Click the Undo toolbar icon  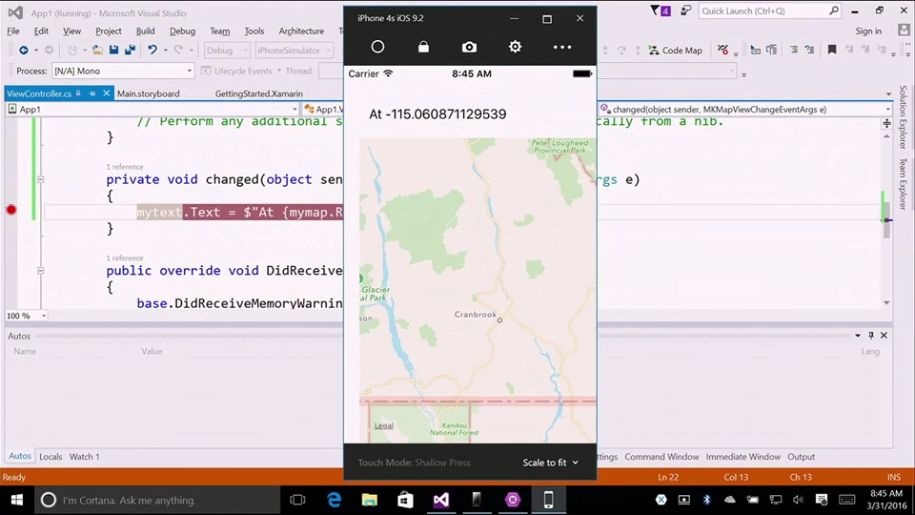[152, 50]
